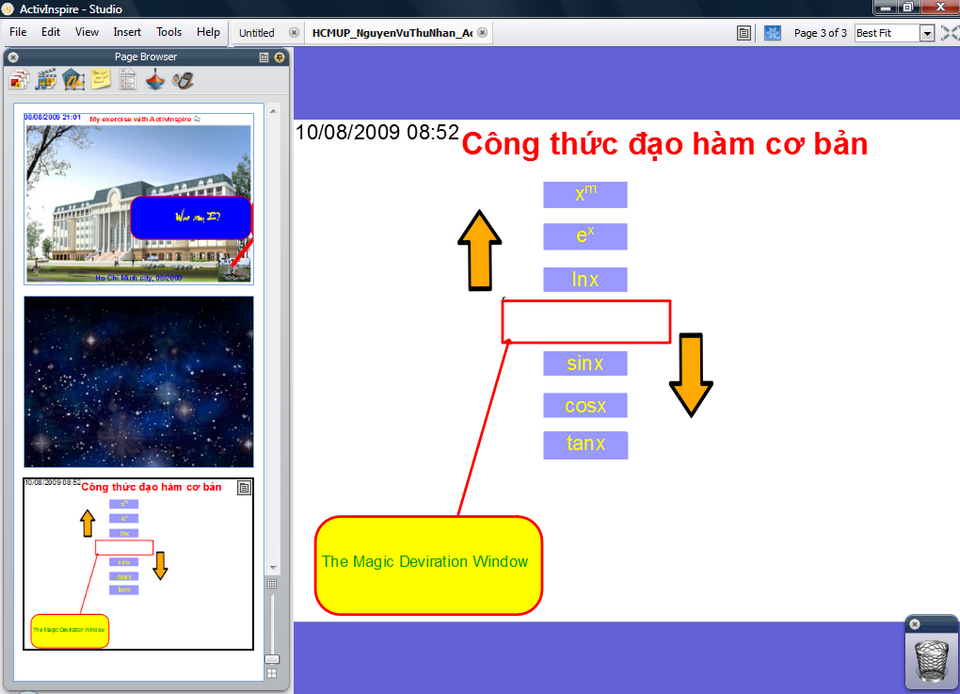Open the Notes Browser

click(x=100, y=80)
